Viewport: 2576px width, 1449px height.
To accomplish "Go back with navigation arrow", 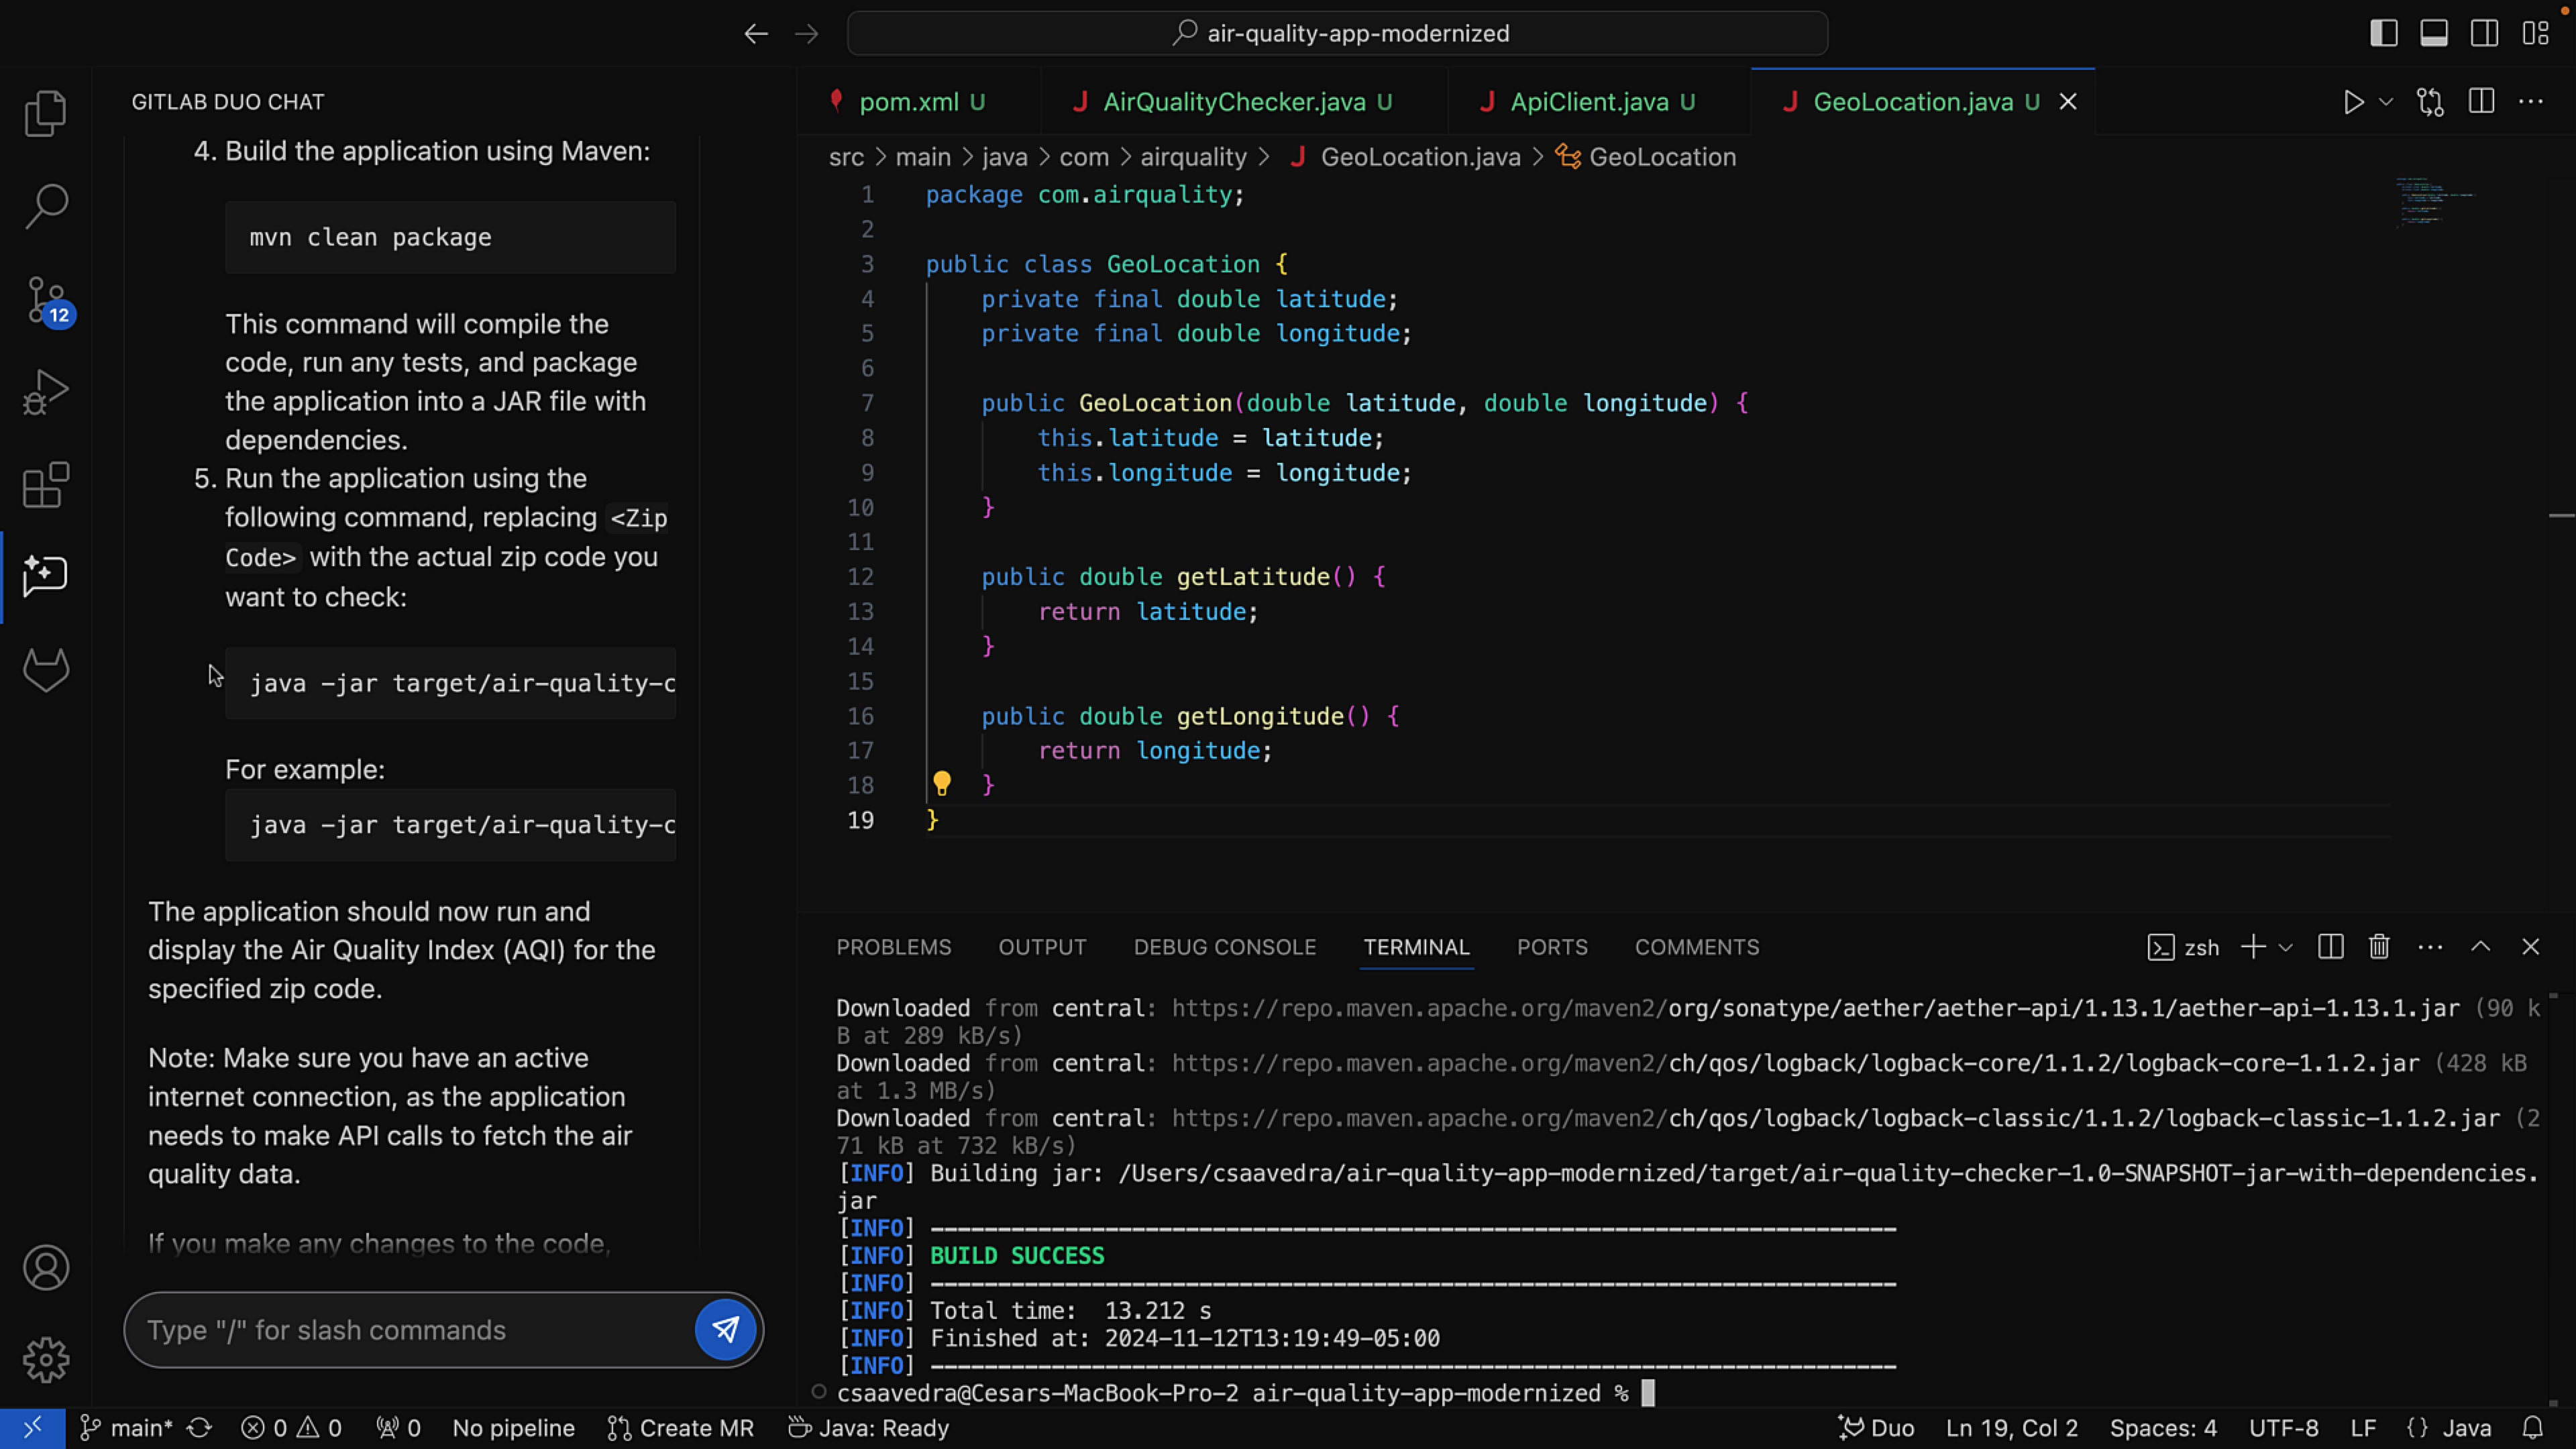I will click(756, 34).
